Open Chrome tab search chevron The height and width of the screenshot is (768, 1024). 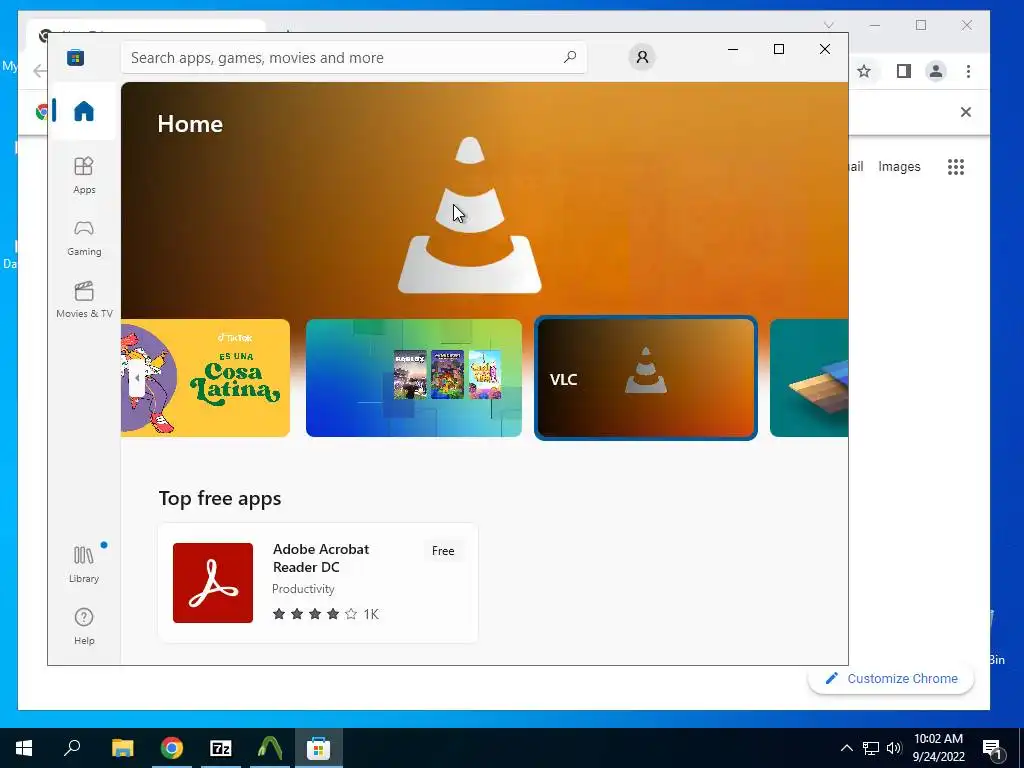coord(829,25)
